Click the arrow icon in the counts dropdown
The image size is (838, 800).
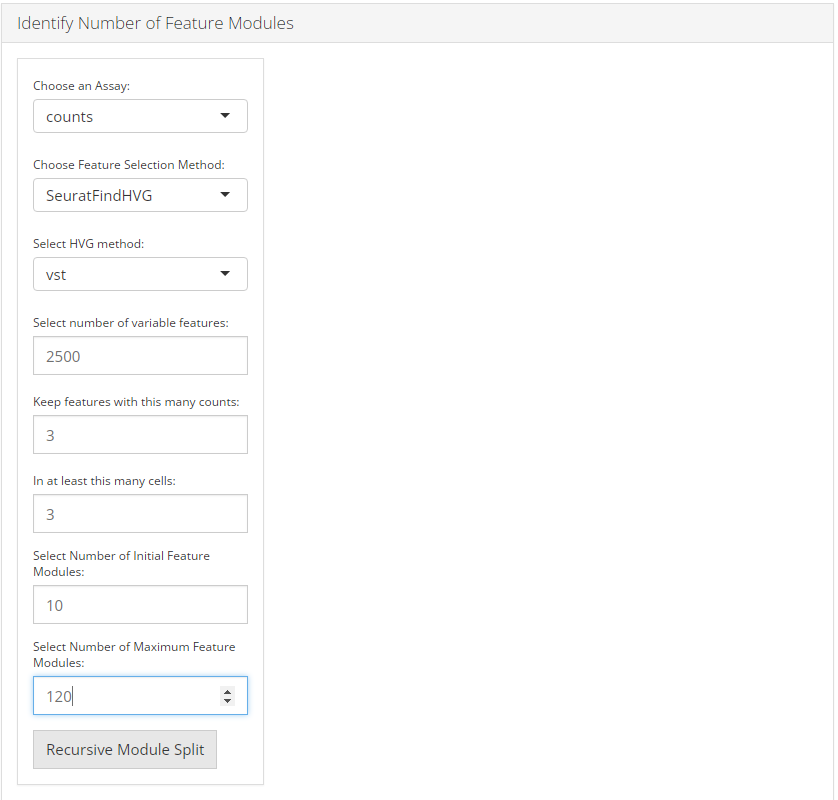click(225, 116)
